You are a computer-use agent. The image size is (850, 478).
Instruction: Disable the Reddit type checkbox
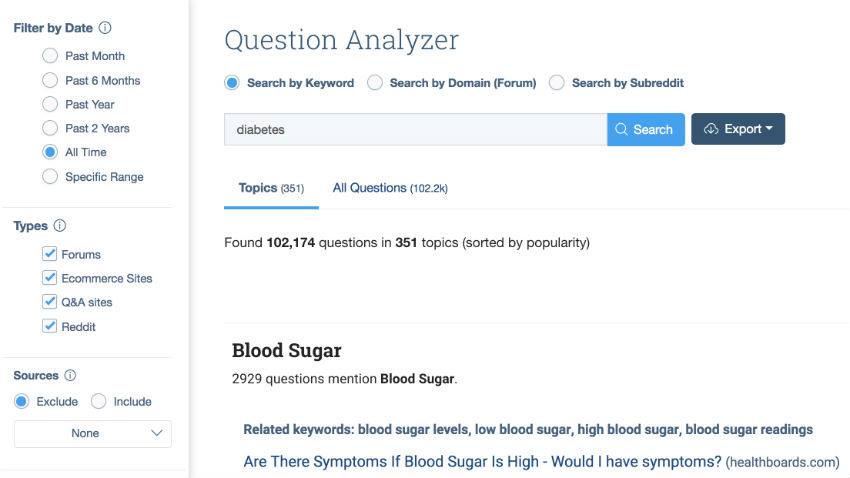(x=49, y=326)
